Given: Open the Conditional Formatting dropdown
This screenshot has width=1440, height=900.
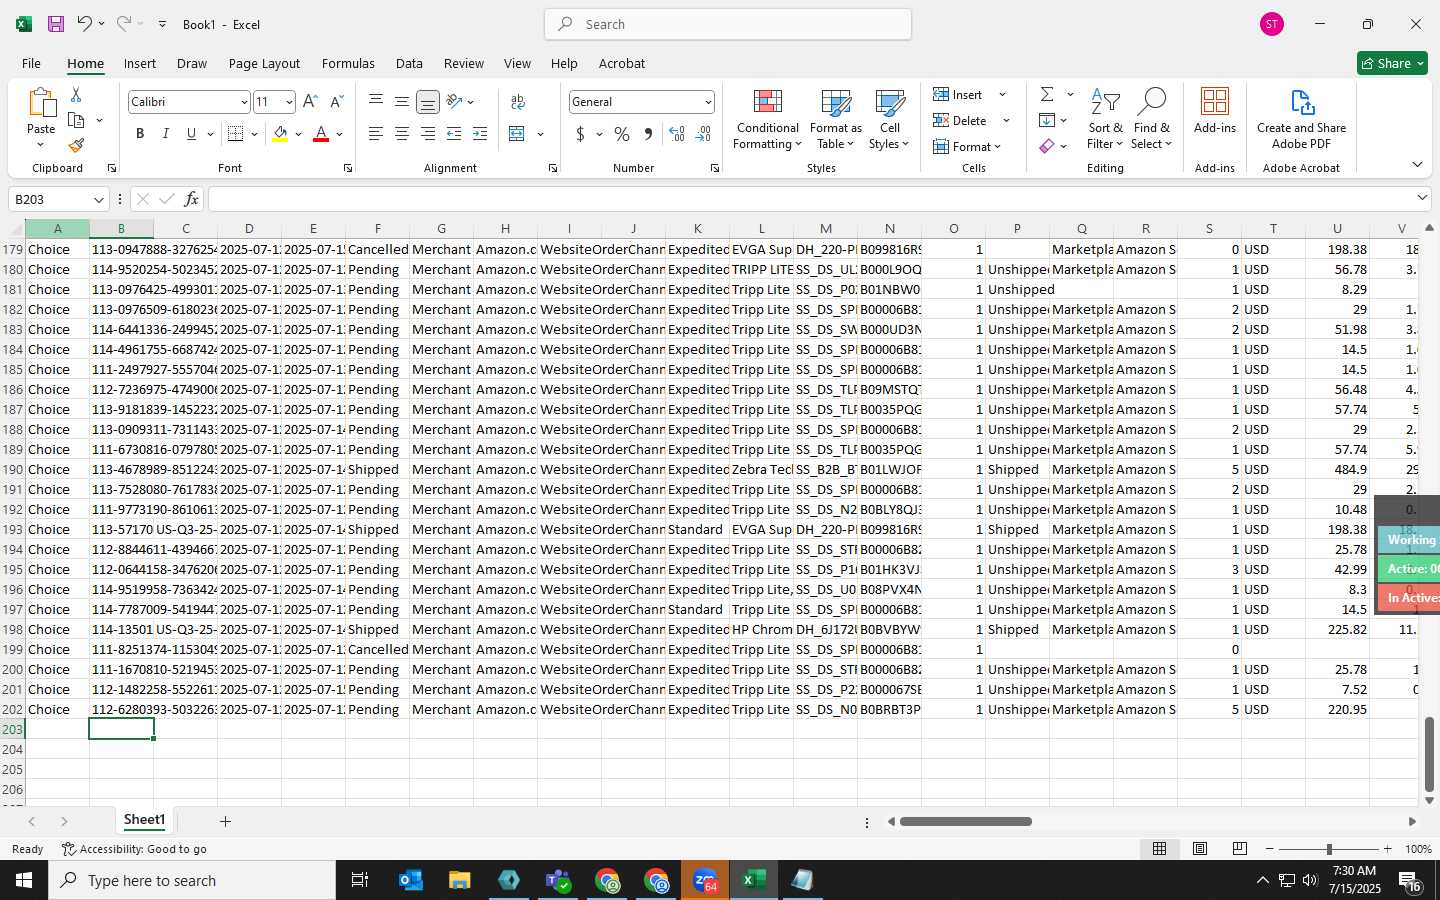Looking at the screenshot, I should point(768,120).
